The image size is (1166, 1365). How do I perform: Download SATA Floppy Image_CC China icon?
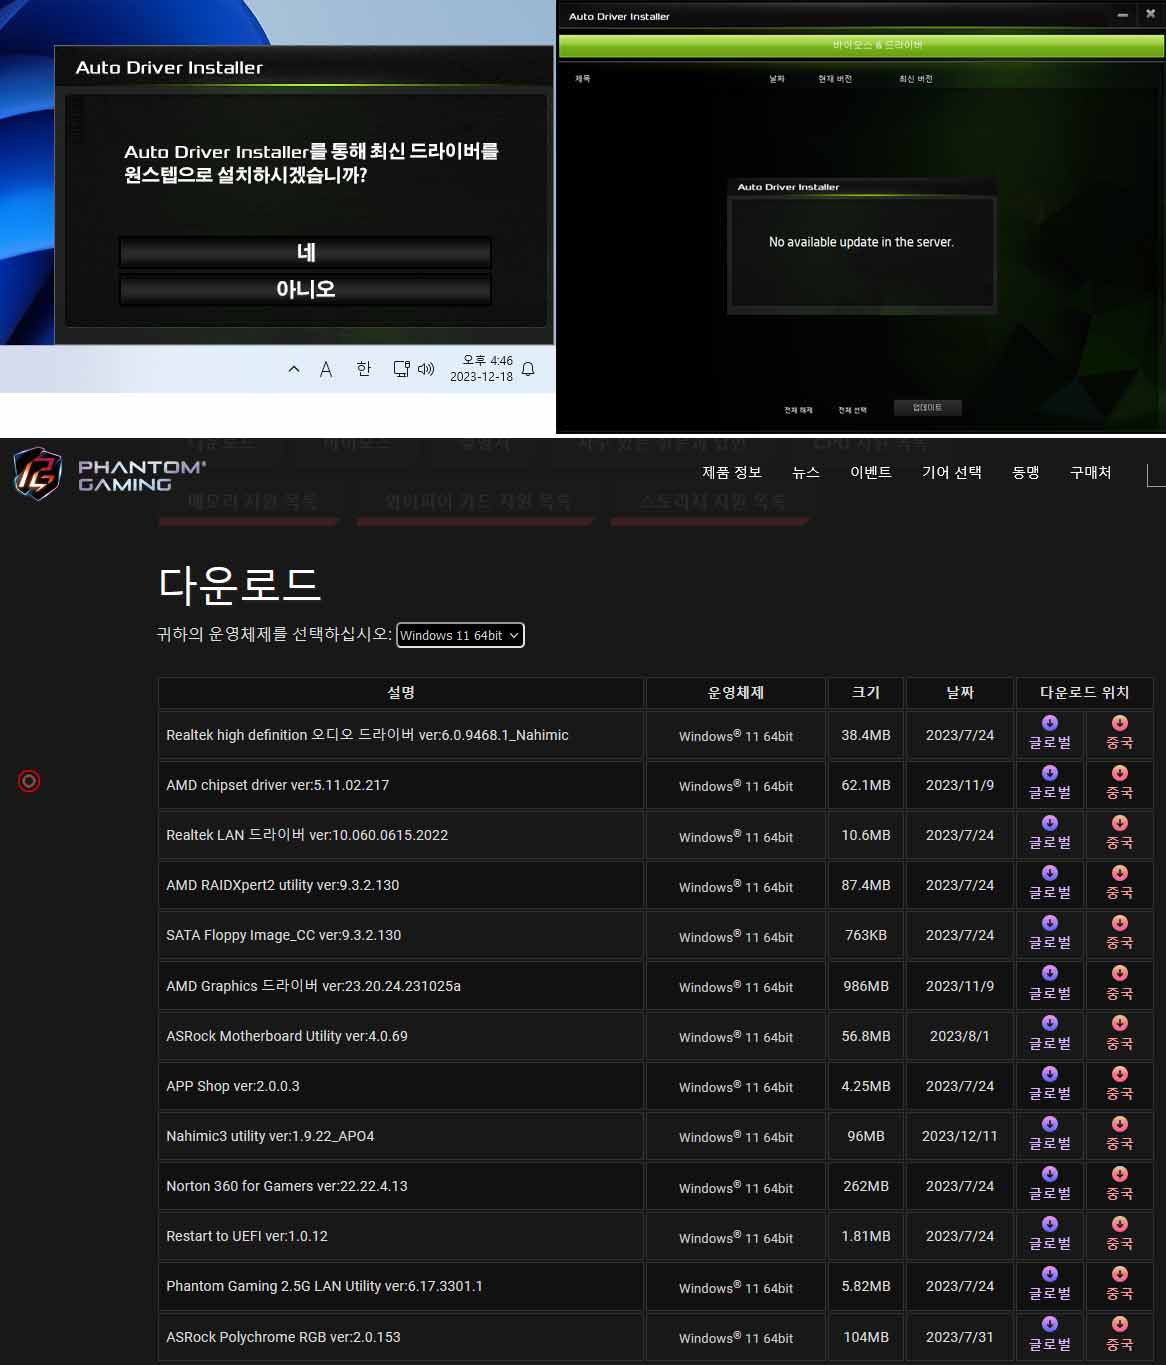pos(1119,923)
